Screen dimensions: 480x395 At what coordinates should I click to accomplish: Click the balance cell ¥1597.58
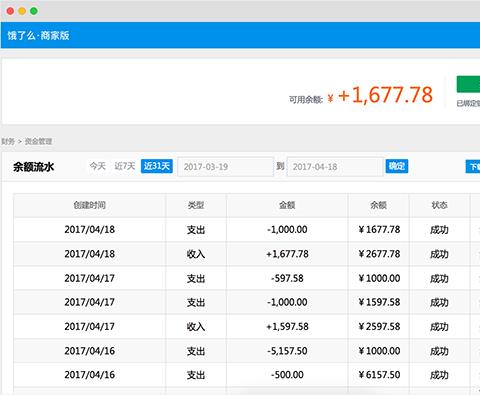[x=379, y=302]
